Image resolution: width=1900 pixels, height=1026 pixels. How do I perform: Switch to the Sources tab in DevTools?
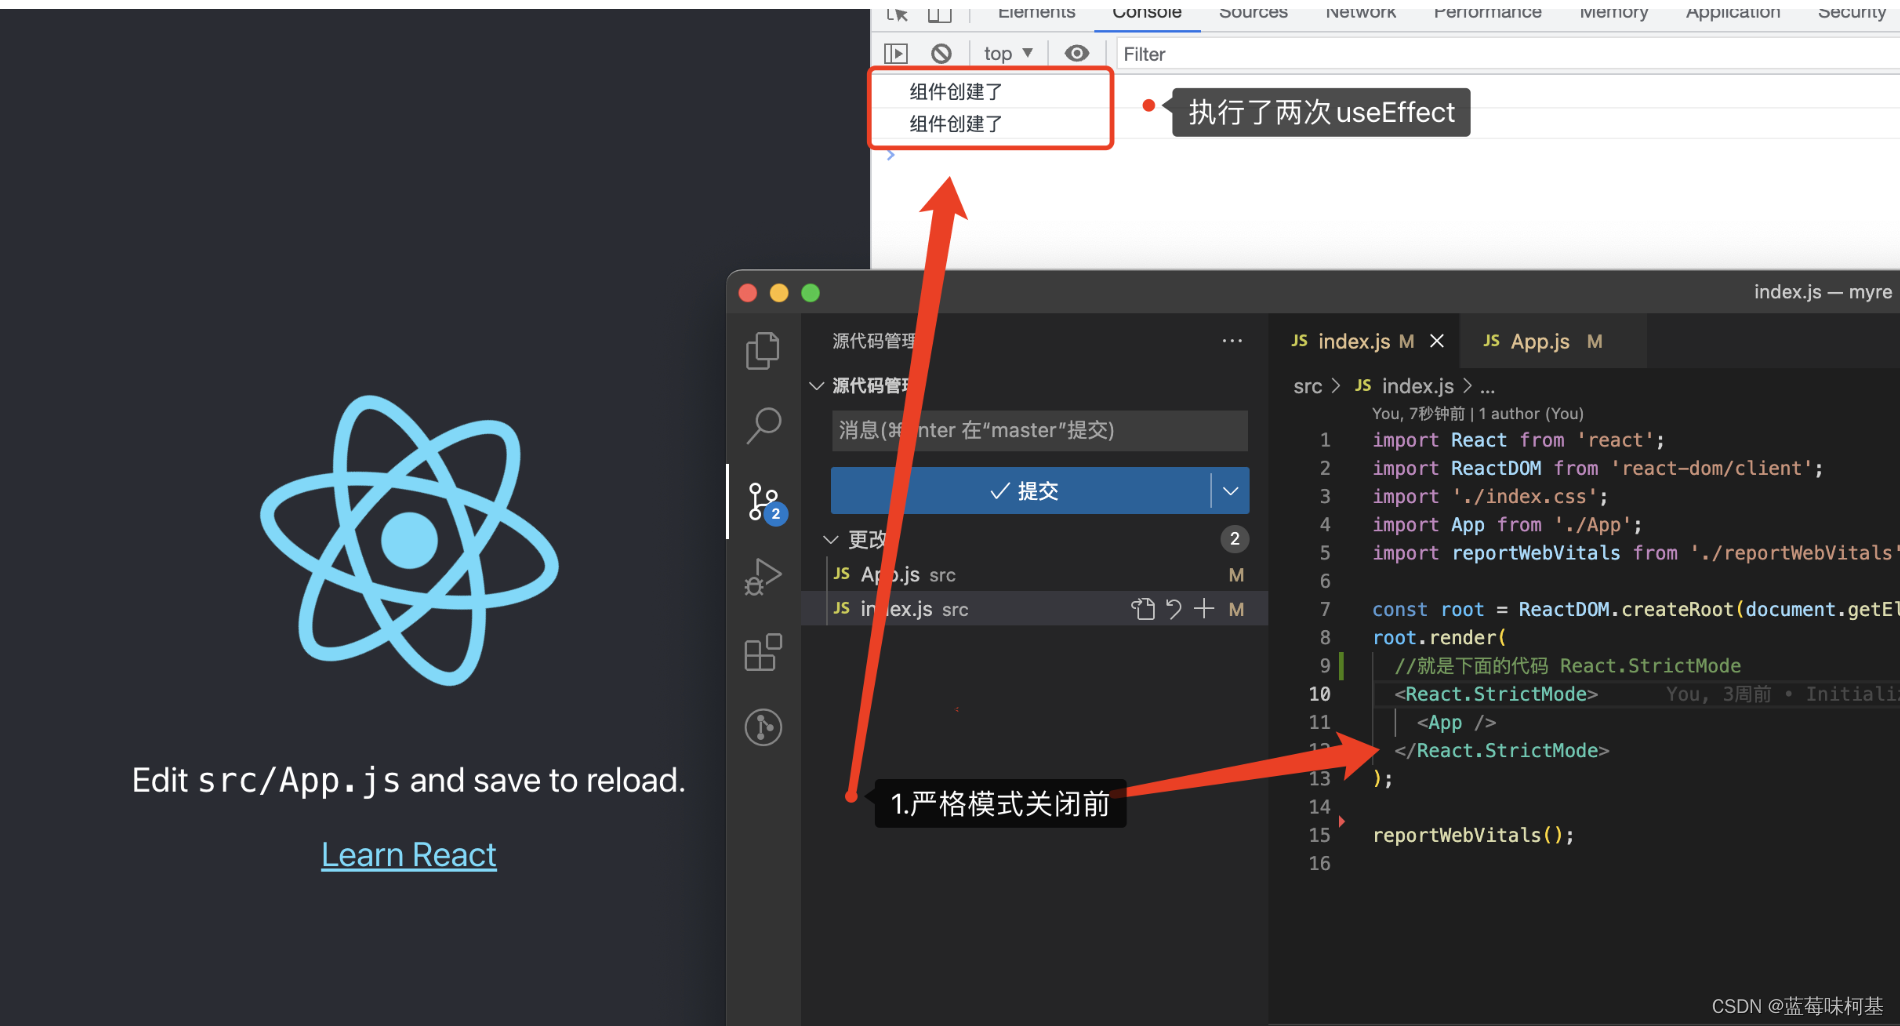pyautogui.click(x=1253, y=14)
